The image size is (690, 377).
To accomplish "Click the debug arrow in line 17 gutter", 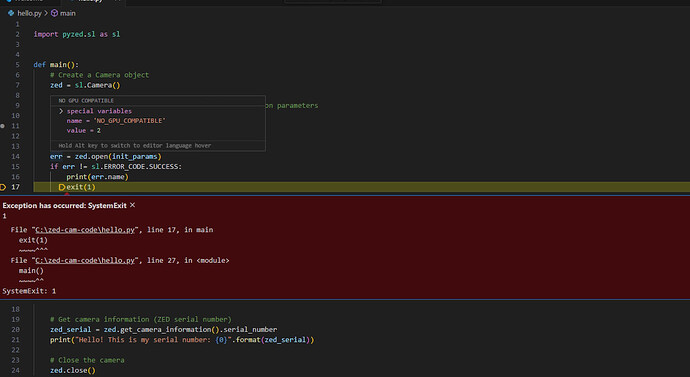I will pyautogui.click(x=3, y=187).
